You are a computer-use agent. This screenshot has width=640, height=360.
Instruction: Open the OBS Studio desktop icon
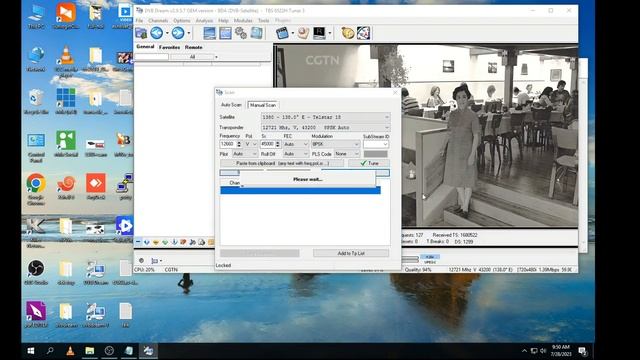point(36,272)
